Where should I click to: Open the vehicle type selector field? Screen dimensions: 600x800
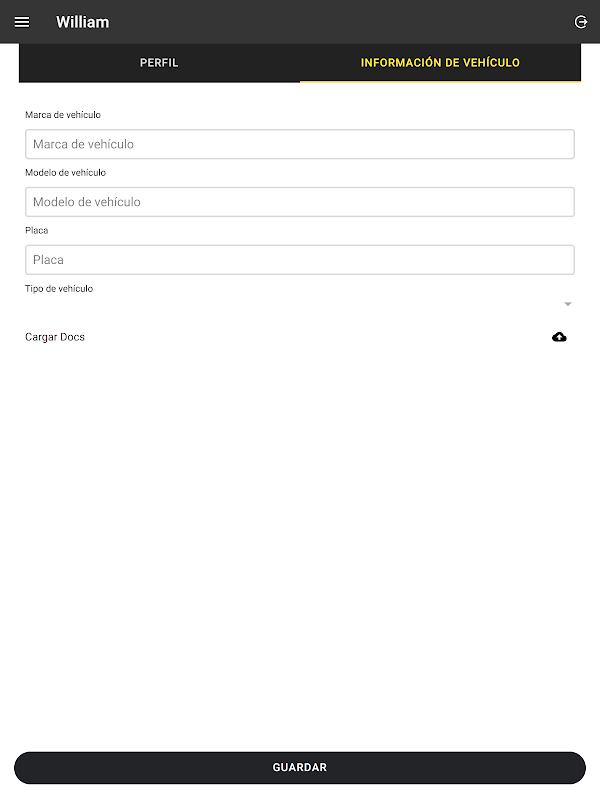coord(300,304)
